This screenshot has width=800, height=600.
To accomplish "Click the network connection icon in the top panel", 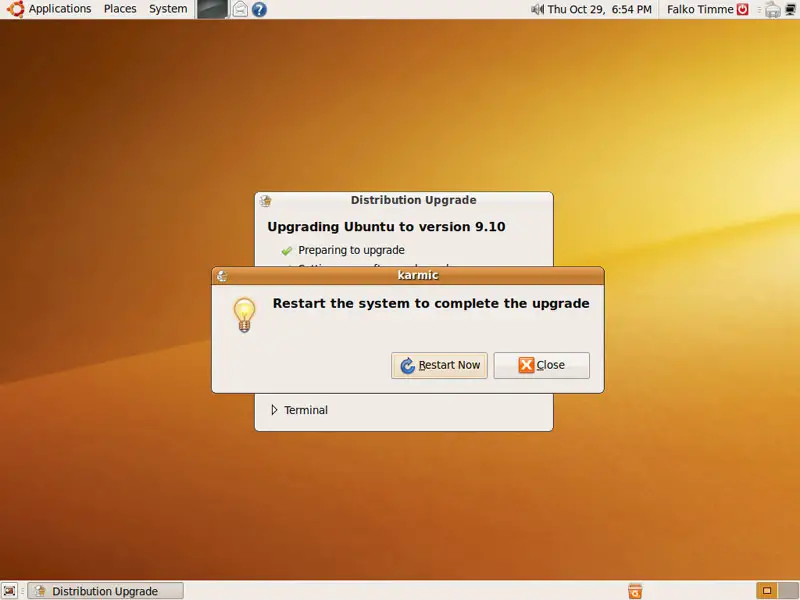I will click(790, 9).
